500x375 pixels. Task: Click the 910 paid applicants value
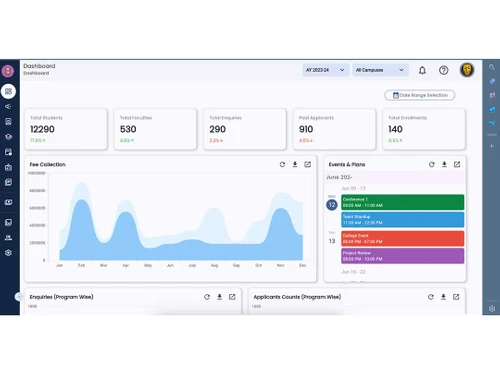click(x=306, y=129)
